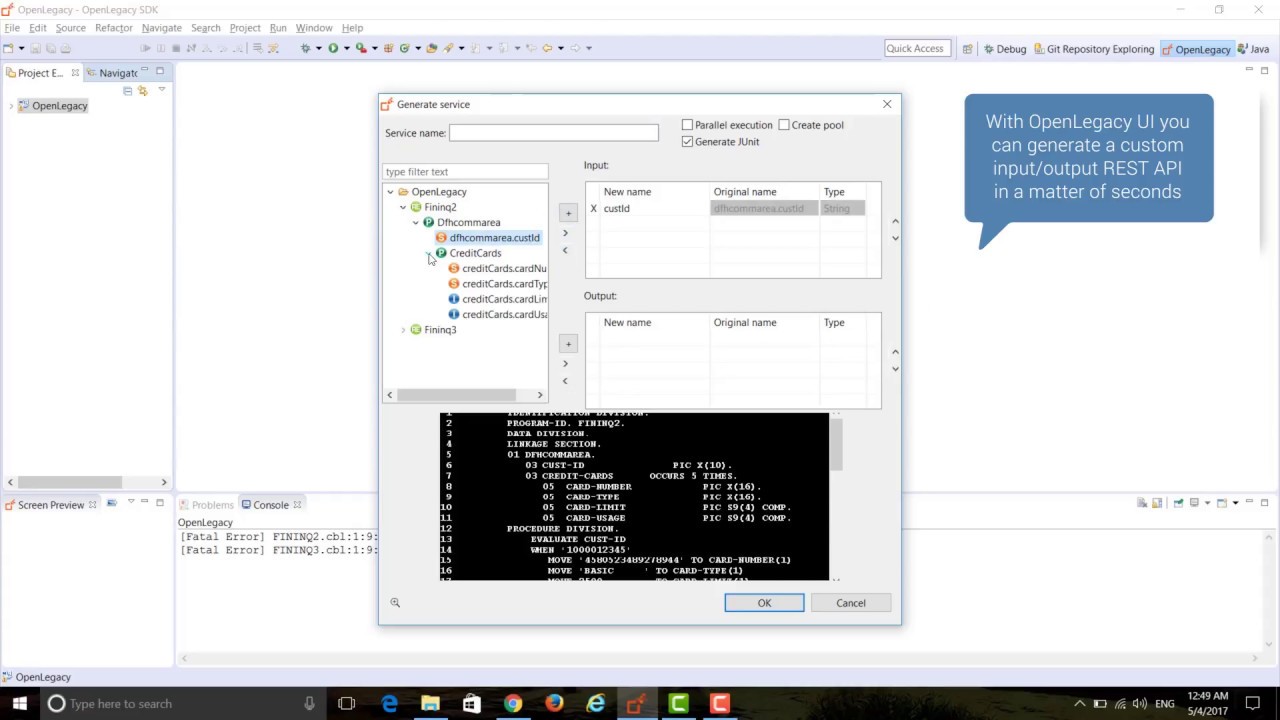Collapse the Fininq2 tree node
Viewport: 1280px width, 720px height.
click(403, 207)
